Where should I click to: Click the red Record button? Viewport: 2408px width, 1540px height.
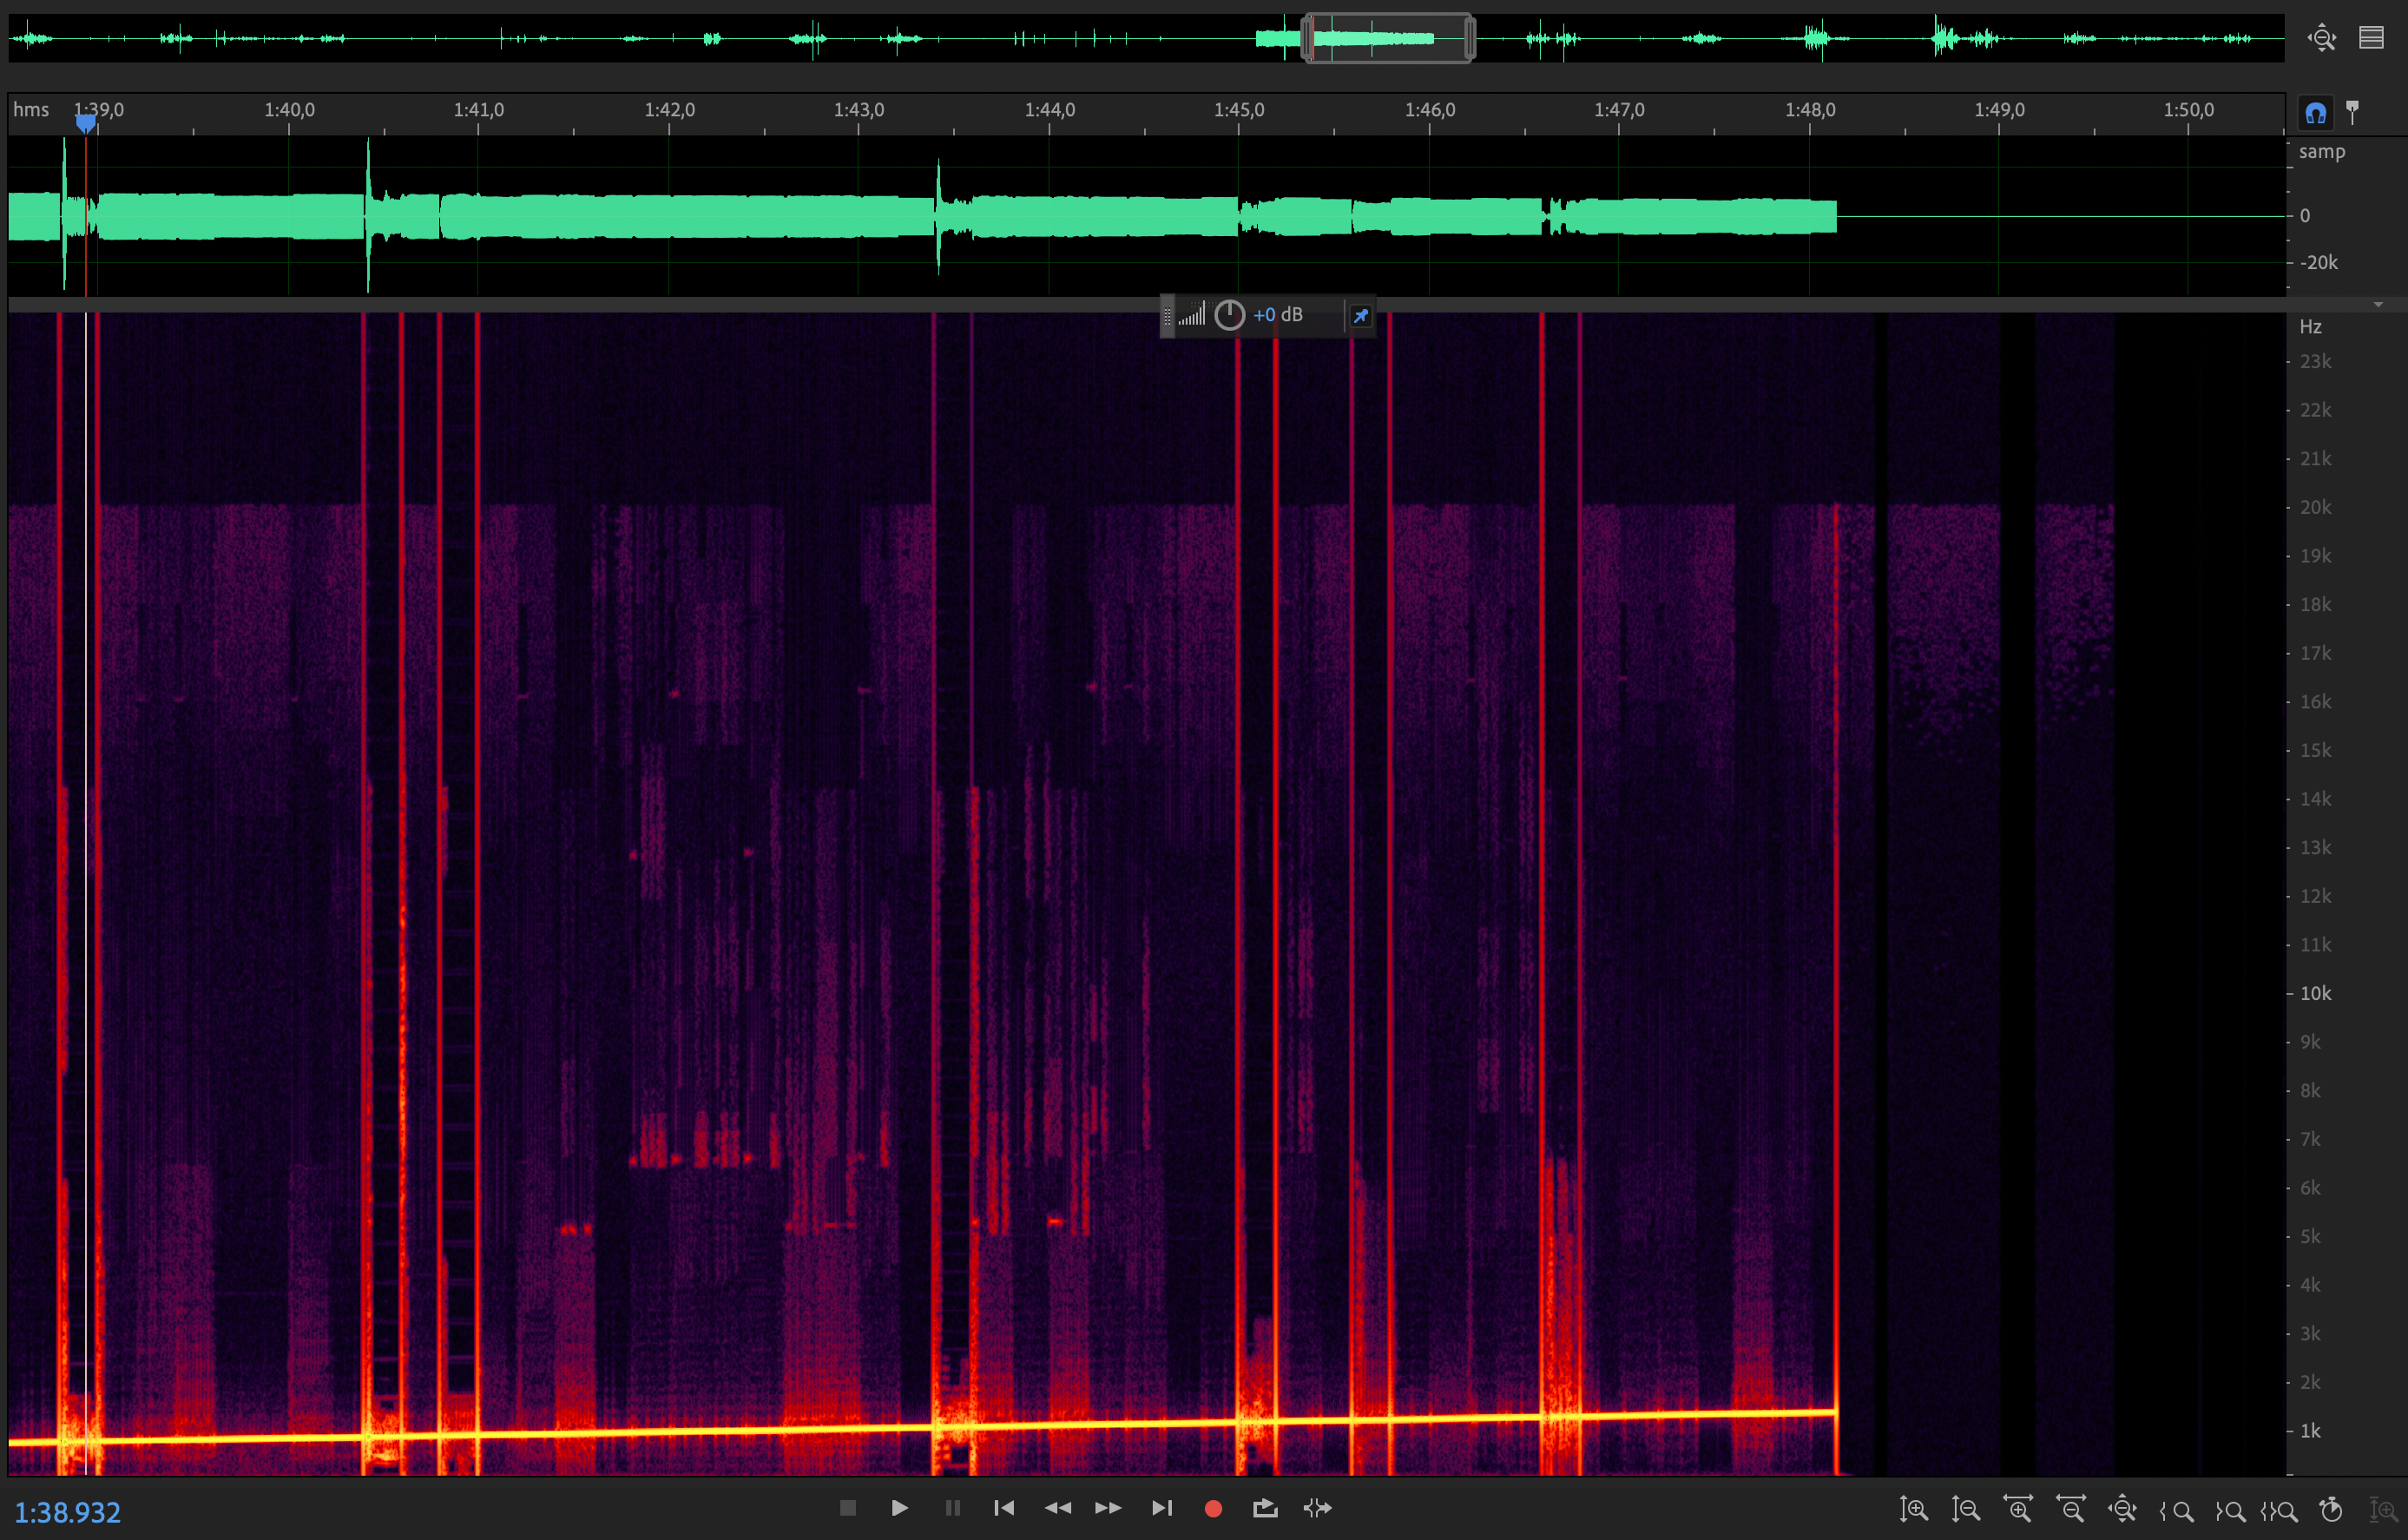click(1213, 1508)
